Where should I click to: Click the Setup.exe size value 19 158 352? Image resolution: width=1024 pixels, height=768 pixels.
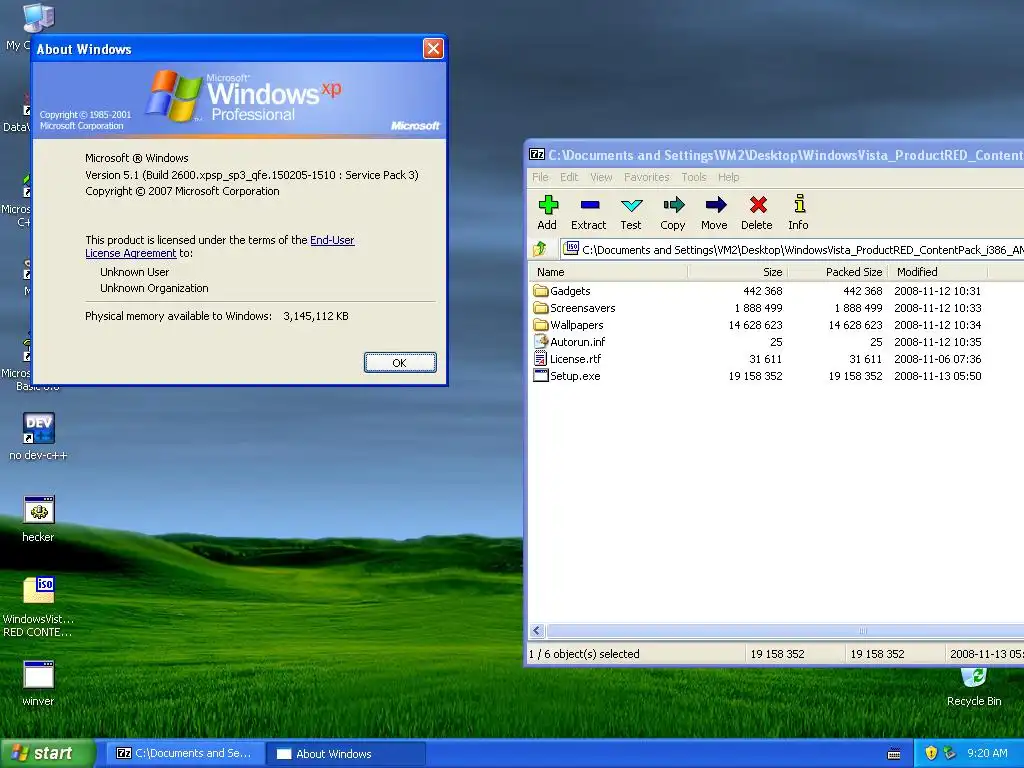coord(755,376)
